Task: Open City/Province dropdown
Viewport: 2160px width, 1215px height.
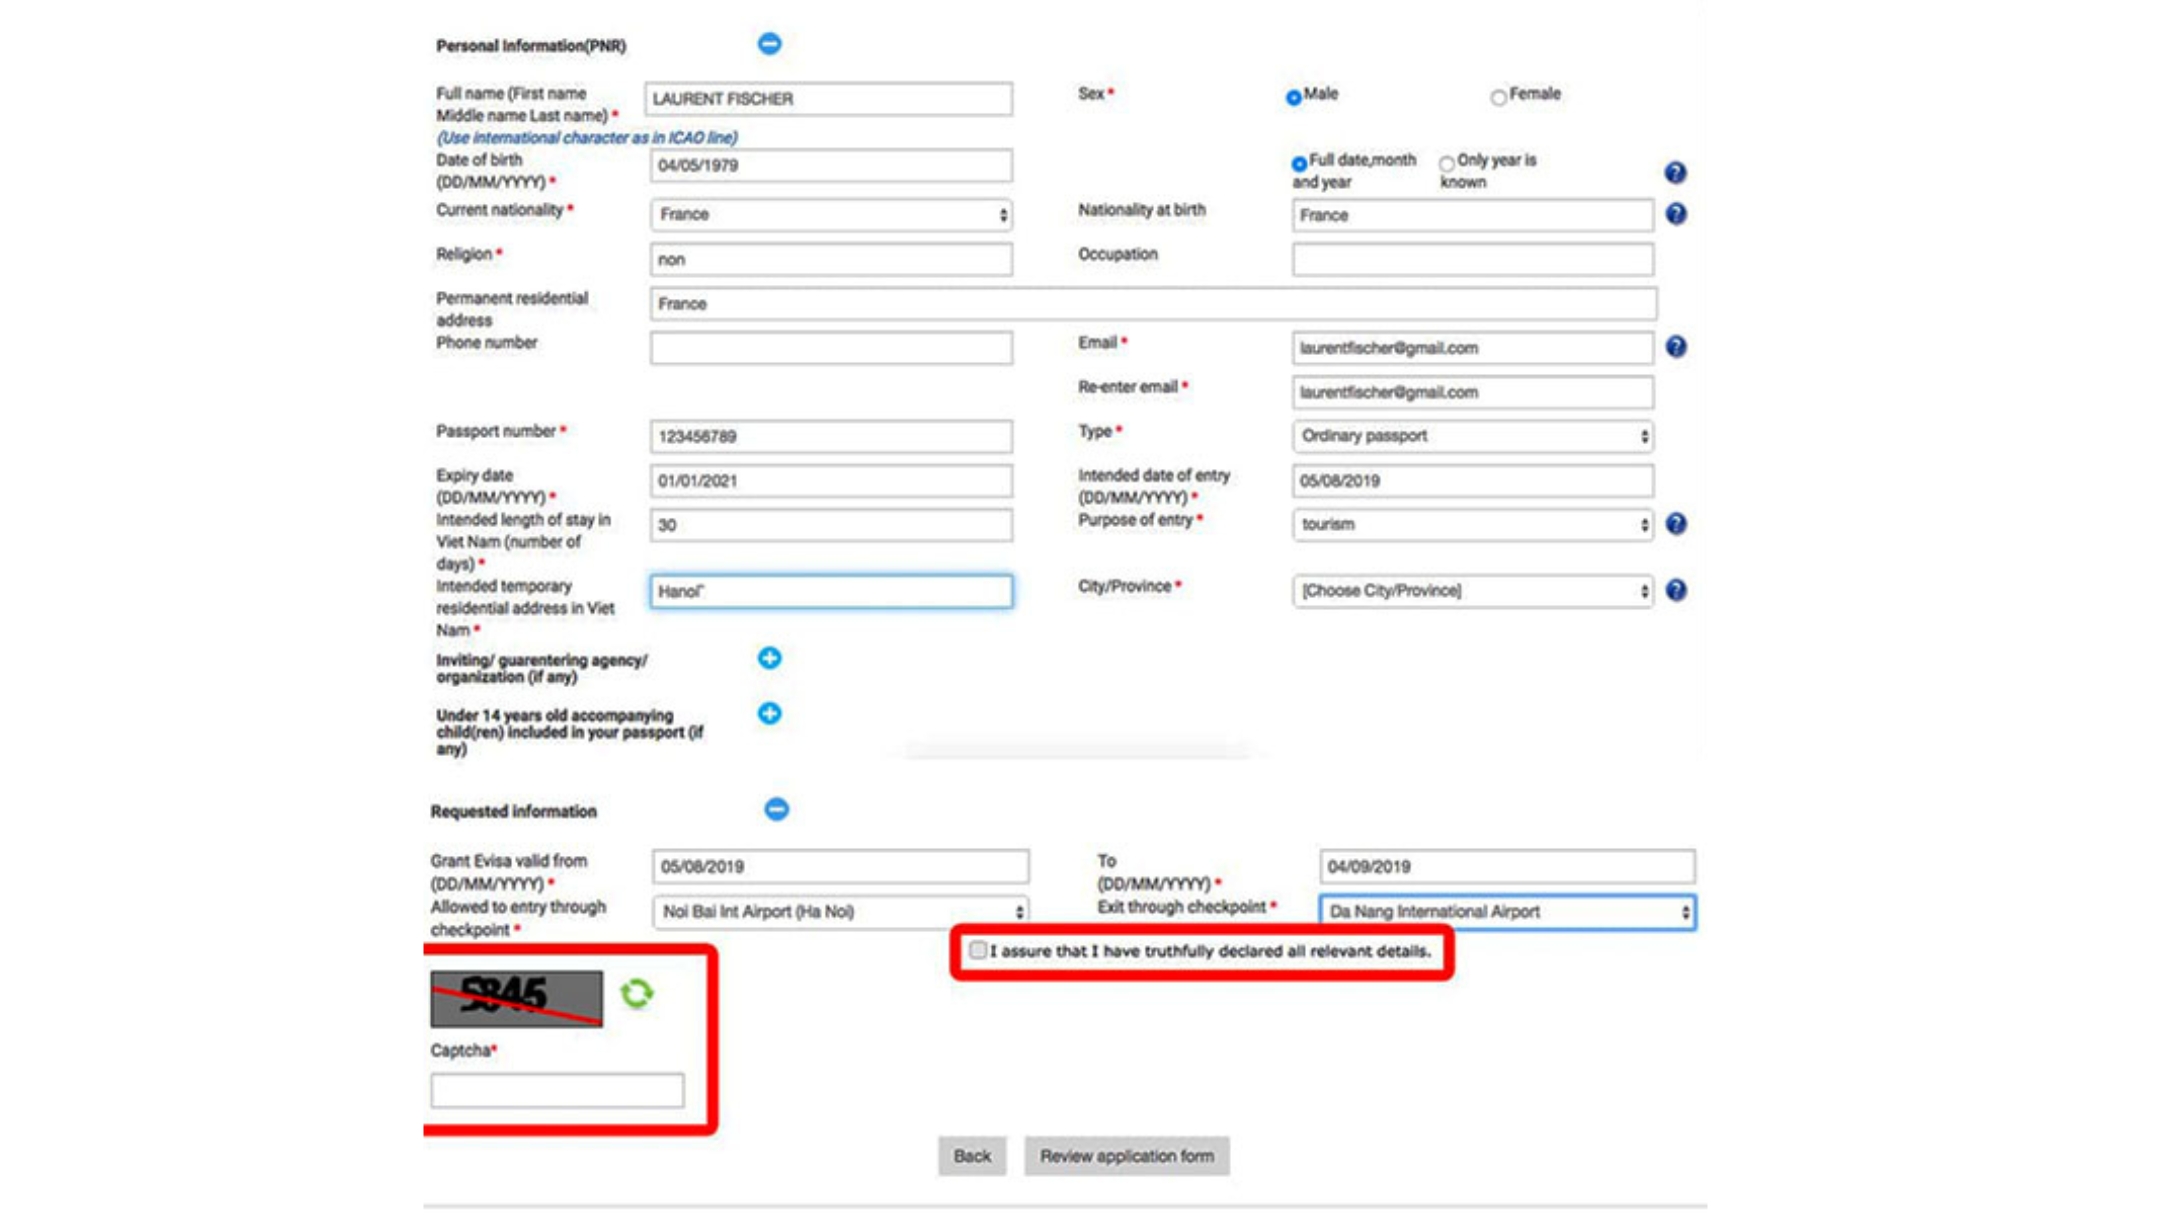Action: click(x=1472, y=590)
